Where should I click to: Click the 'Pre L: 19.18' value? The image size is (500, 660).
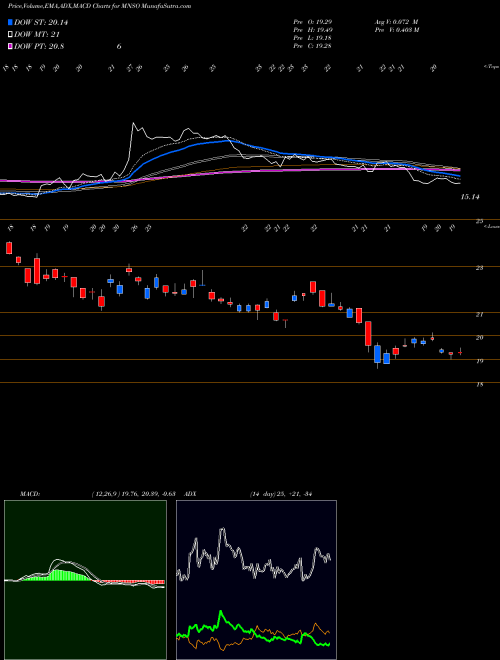[312, 38]
